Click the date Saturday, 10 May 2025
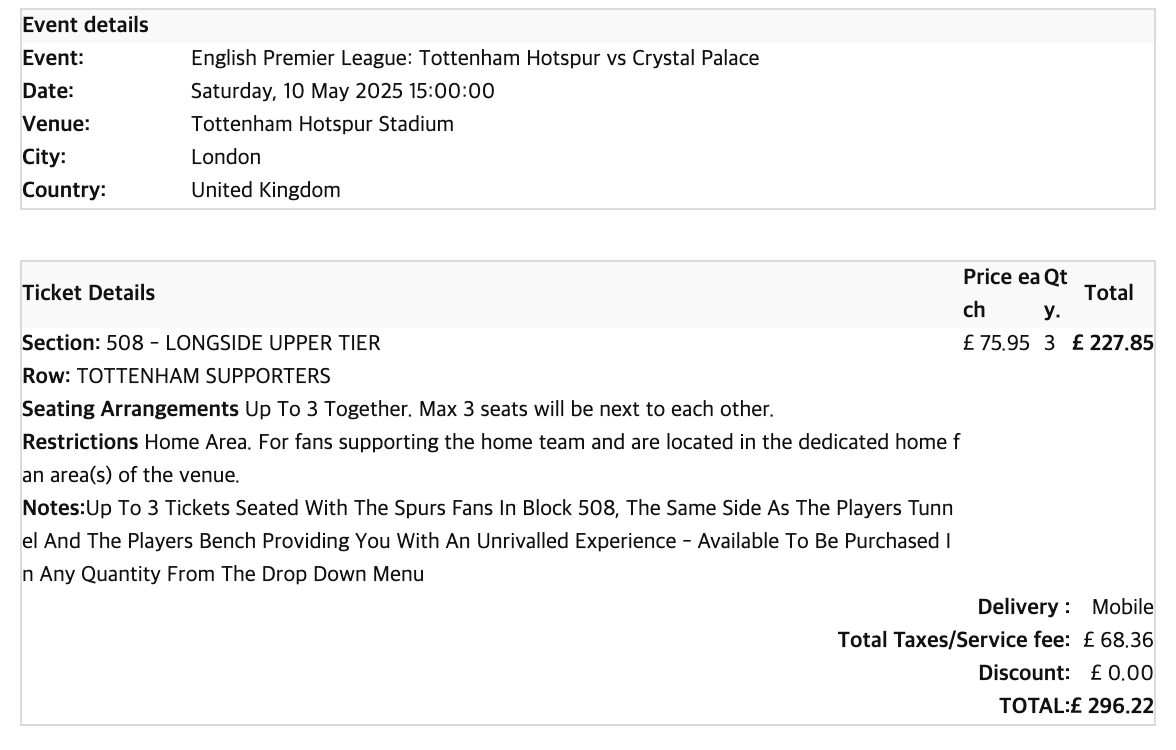The image size is (1176, 750). (x=297, y=91)
